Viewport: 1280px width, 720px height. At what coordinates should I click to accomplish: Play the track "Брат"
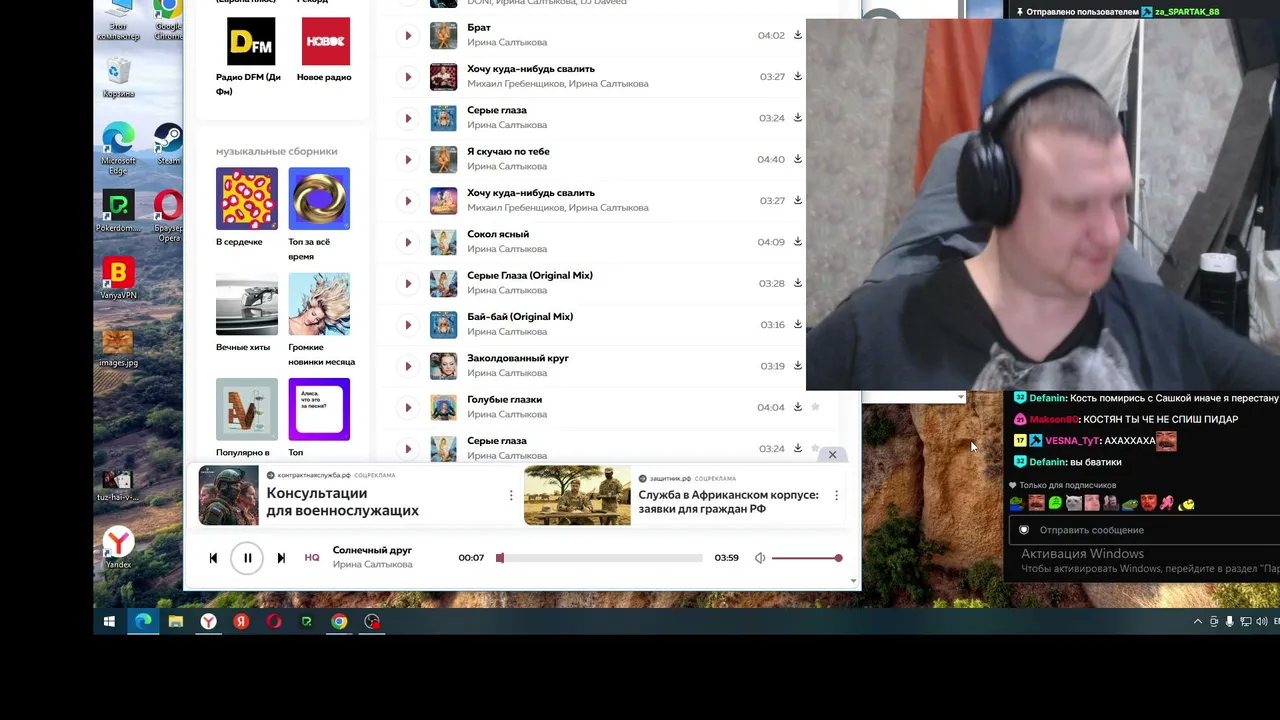[x=408, y=36]
